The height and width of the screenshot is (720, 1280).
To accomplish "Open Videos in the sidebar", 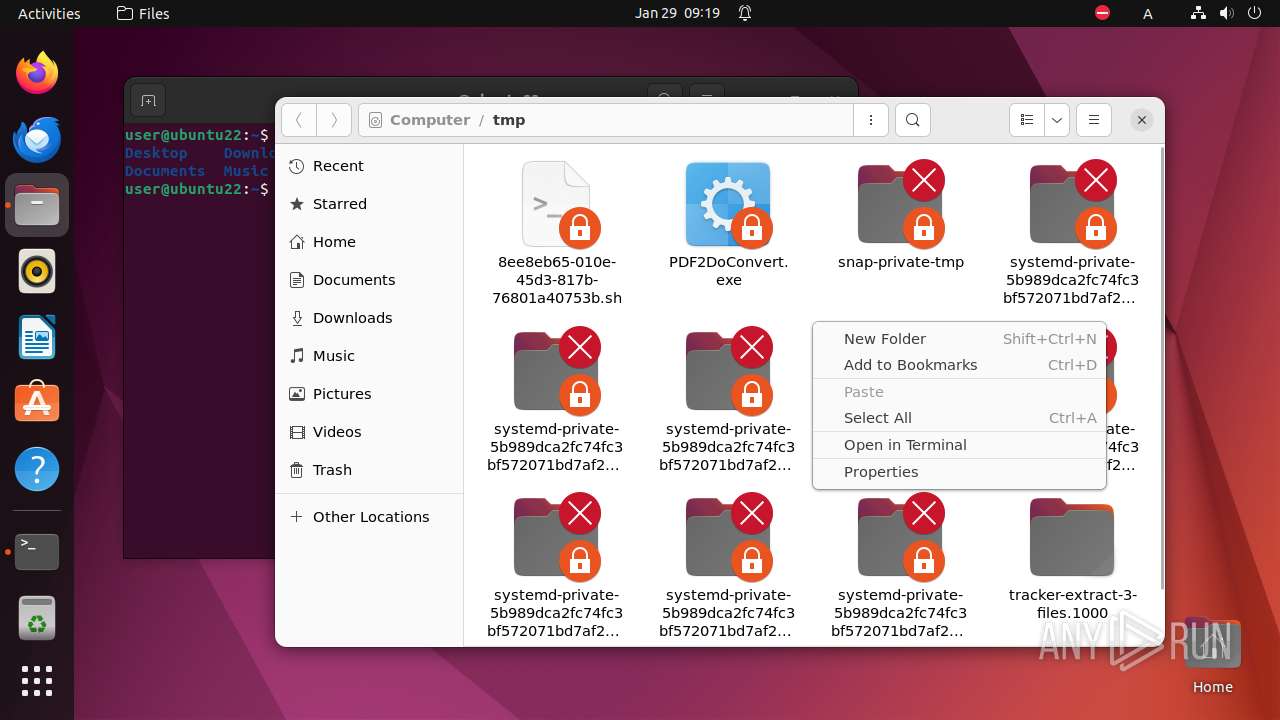I will tap(369, 432).
